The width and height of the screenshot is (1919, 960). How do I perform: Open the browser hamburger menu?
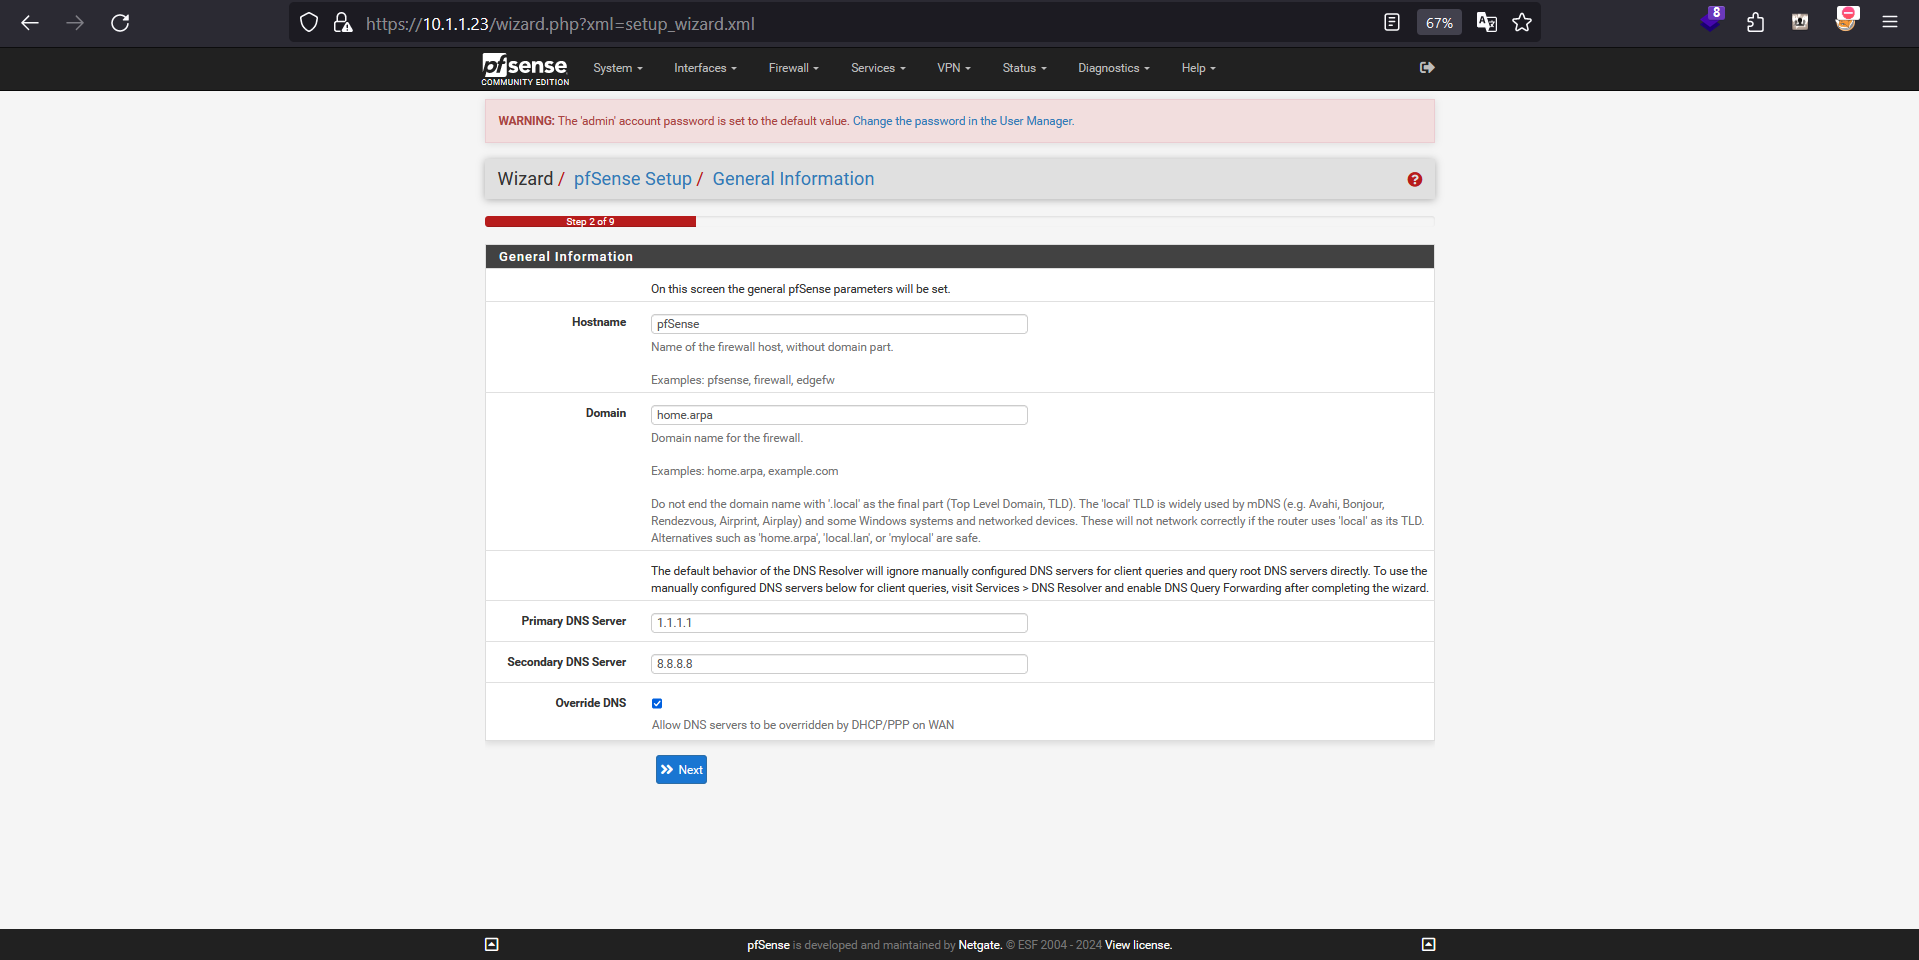(x=1890, y=23)
